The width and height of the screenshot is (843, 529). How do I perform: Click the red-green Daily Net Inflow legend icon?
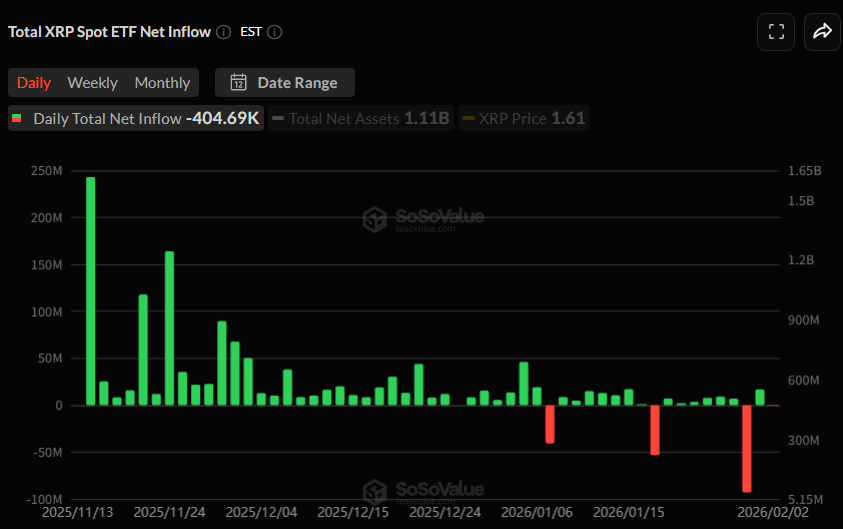[17, 119]
